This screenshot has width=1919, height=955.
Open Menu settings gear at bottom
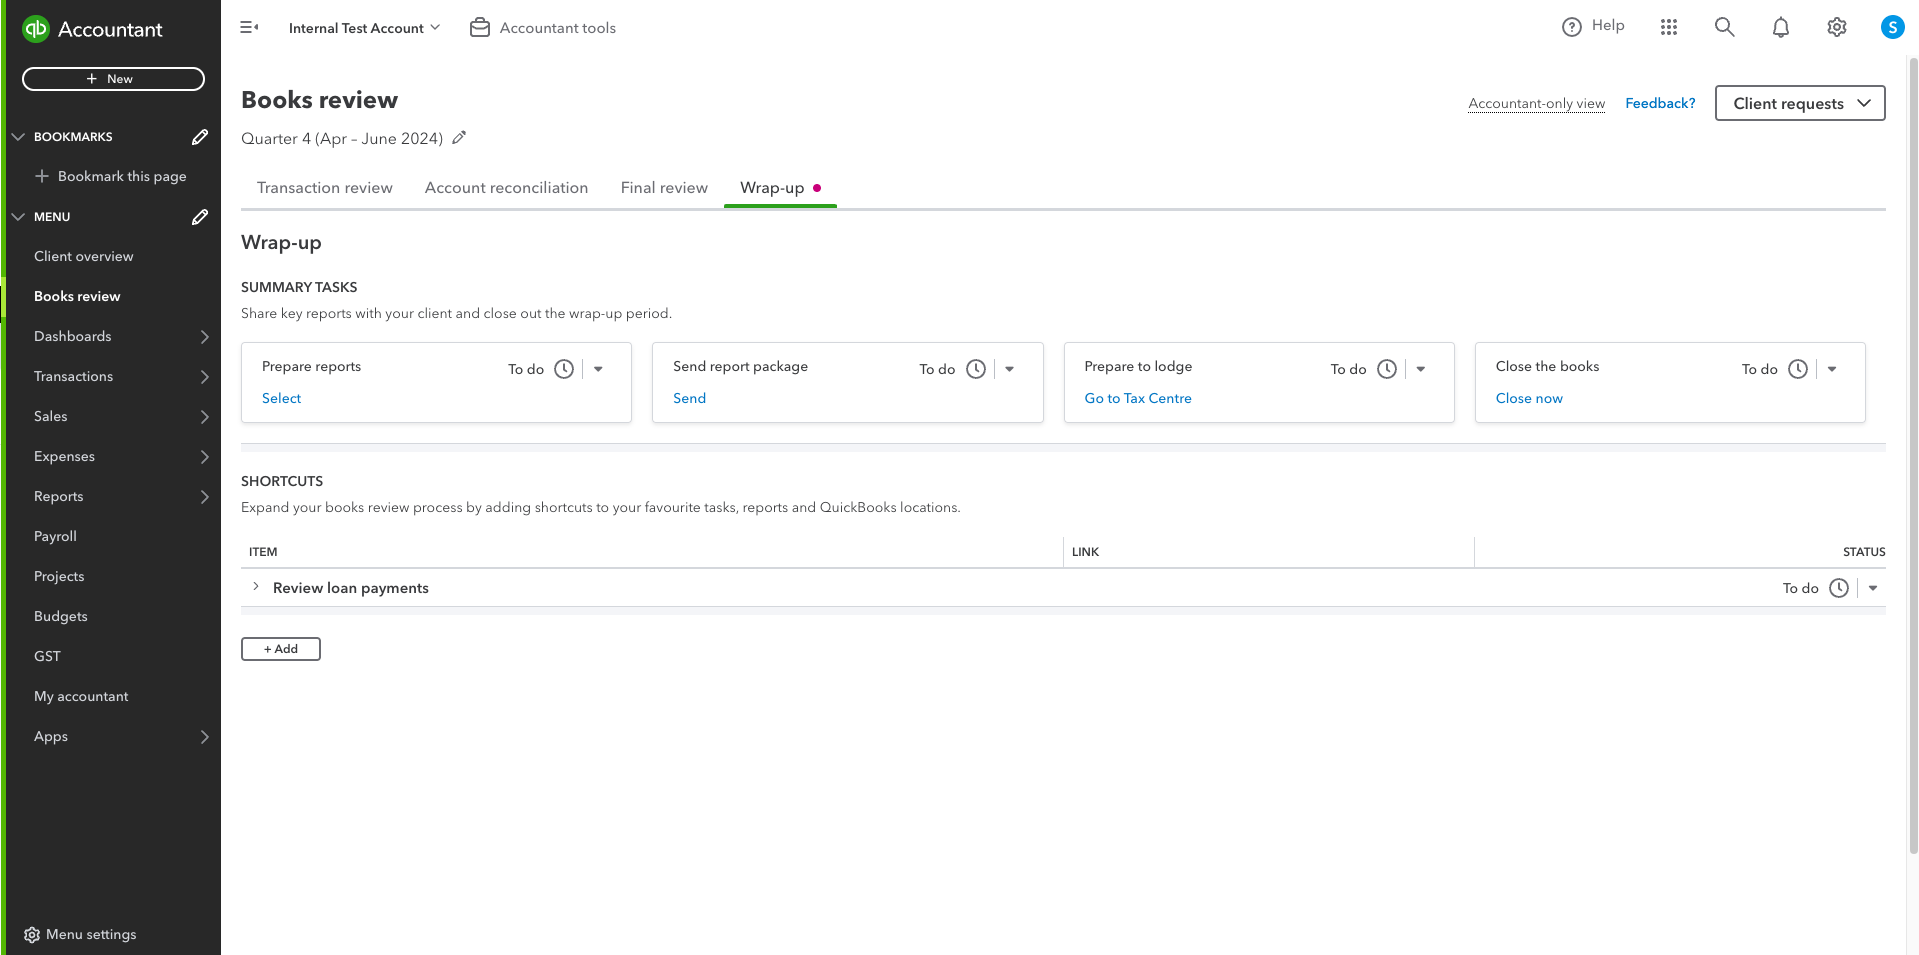(x=32, y=935)
